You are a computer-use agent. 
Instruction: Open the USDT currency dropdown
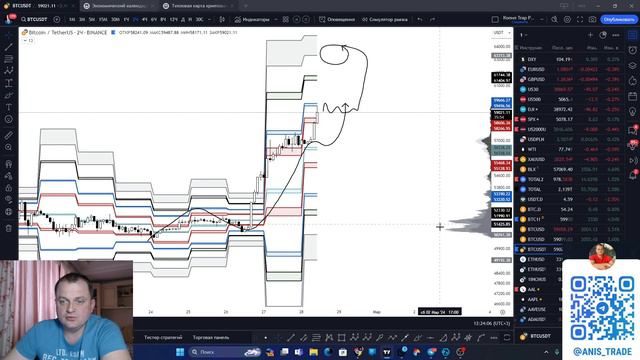tap(502, 32)
